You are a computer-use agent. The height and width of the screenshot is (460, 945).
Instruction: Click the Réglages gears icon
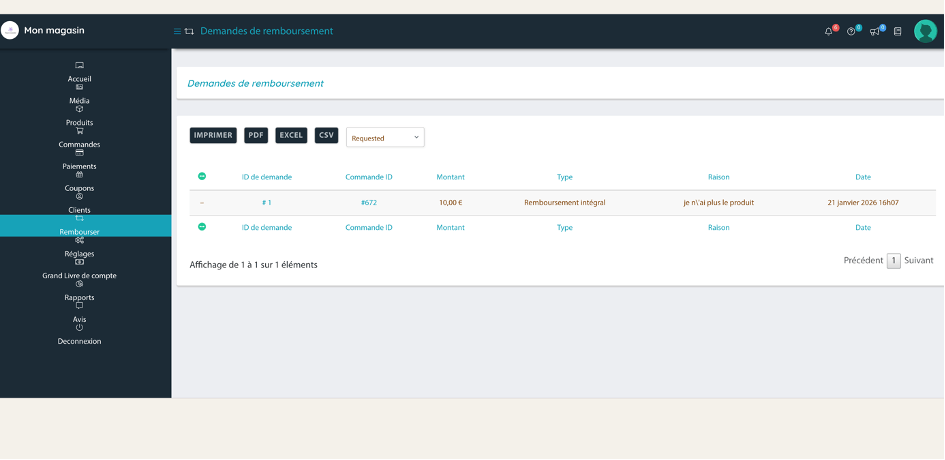pyautogui.click(x=80, y=241)
